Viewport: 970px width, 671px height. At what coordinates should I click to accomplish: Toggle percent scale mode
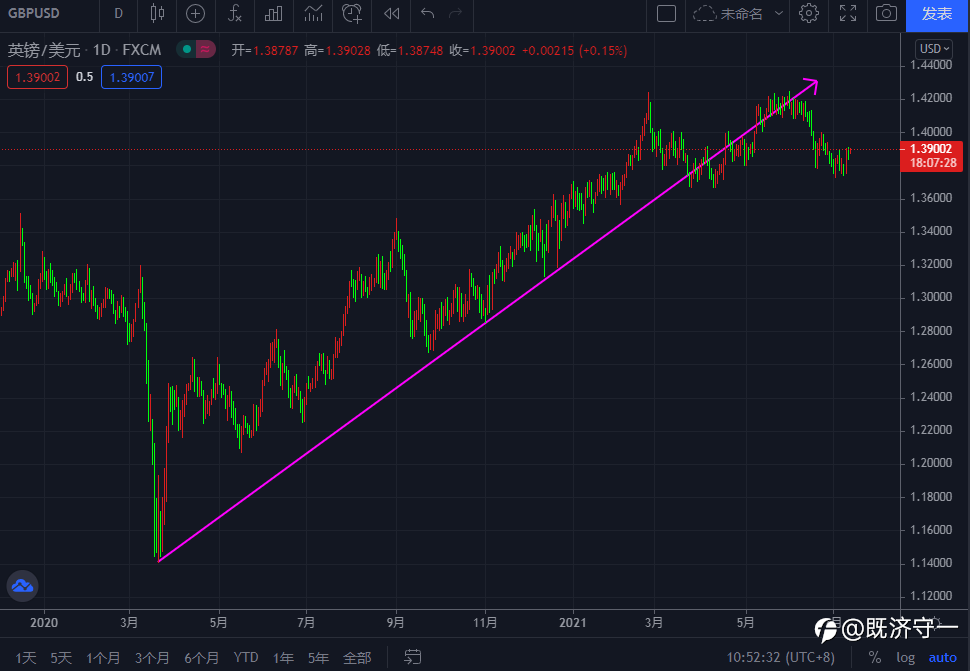pos(875,657)
